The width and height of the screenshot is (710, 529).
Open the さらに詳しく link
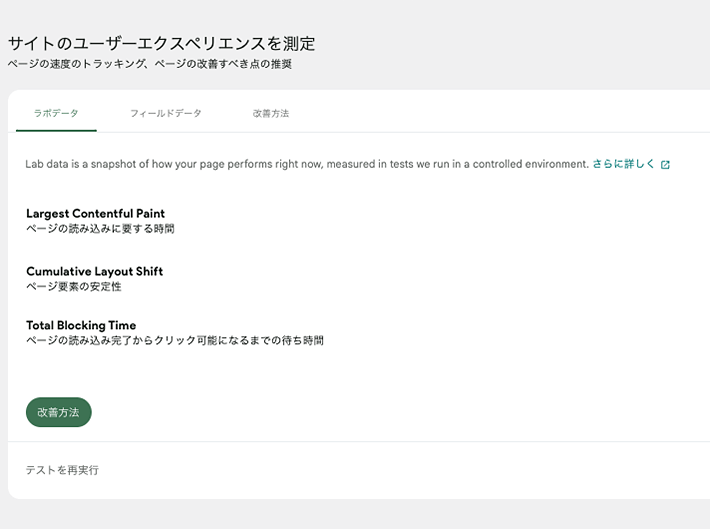click(x=624, y=164)
